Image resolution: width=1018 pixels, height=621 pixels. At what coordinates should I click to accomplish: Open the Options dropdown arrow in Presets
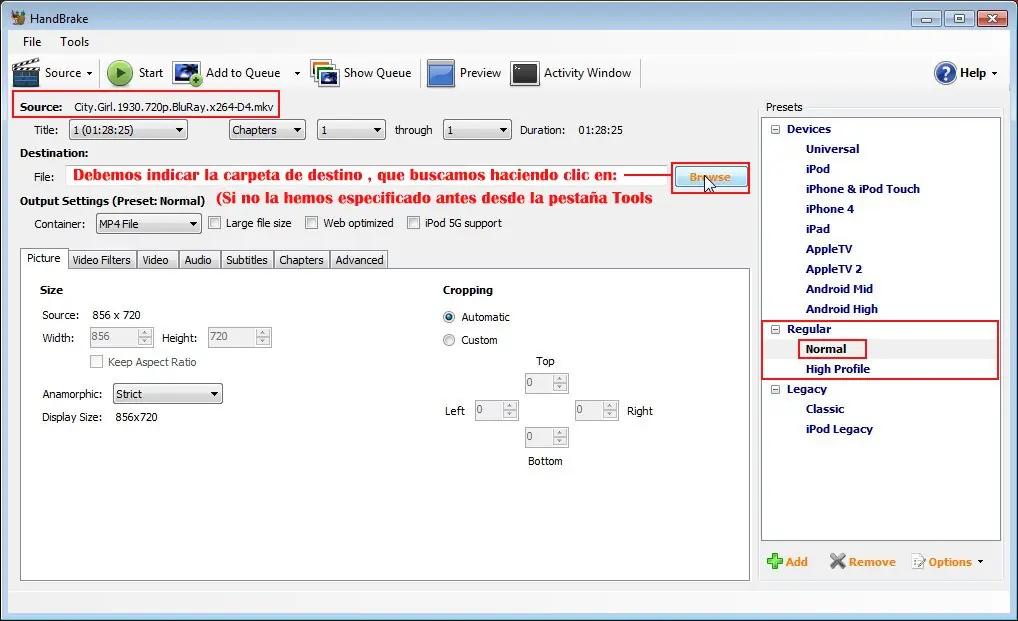coord(980,562)
